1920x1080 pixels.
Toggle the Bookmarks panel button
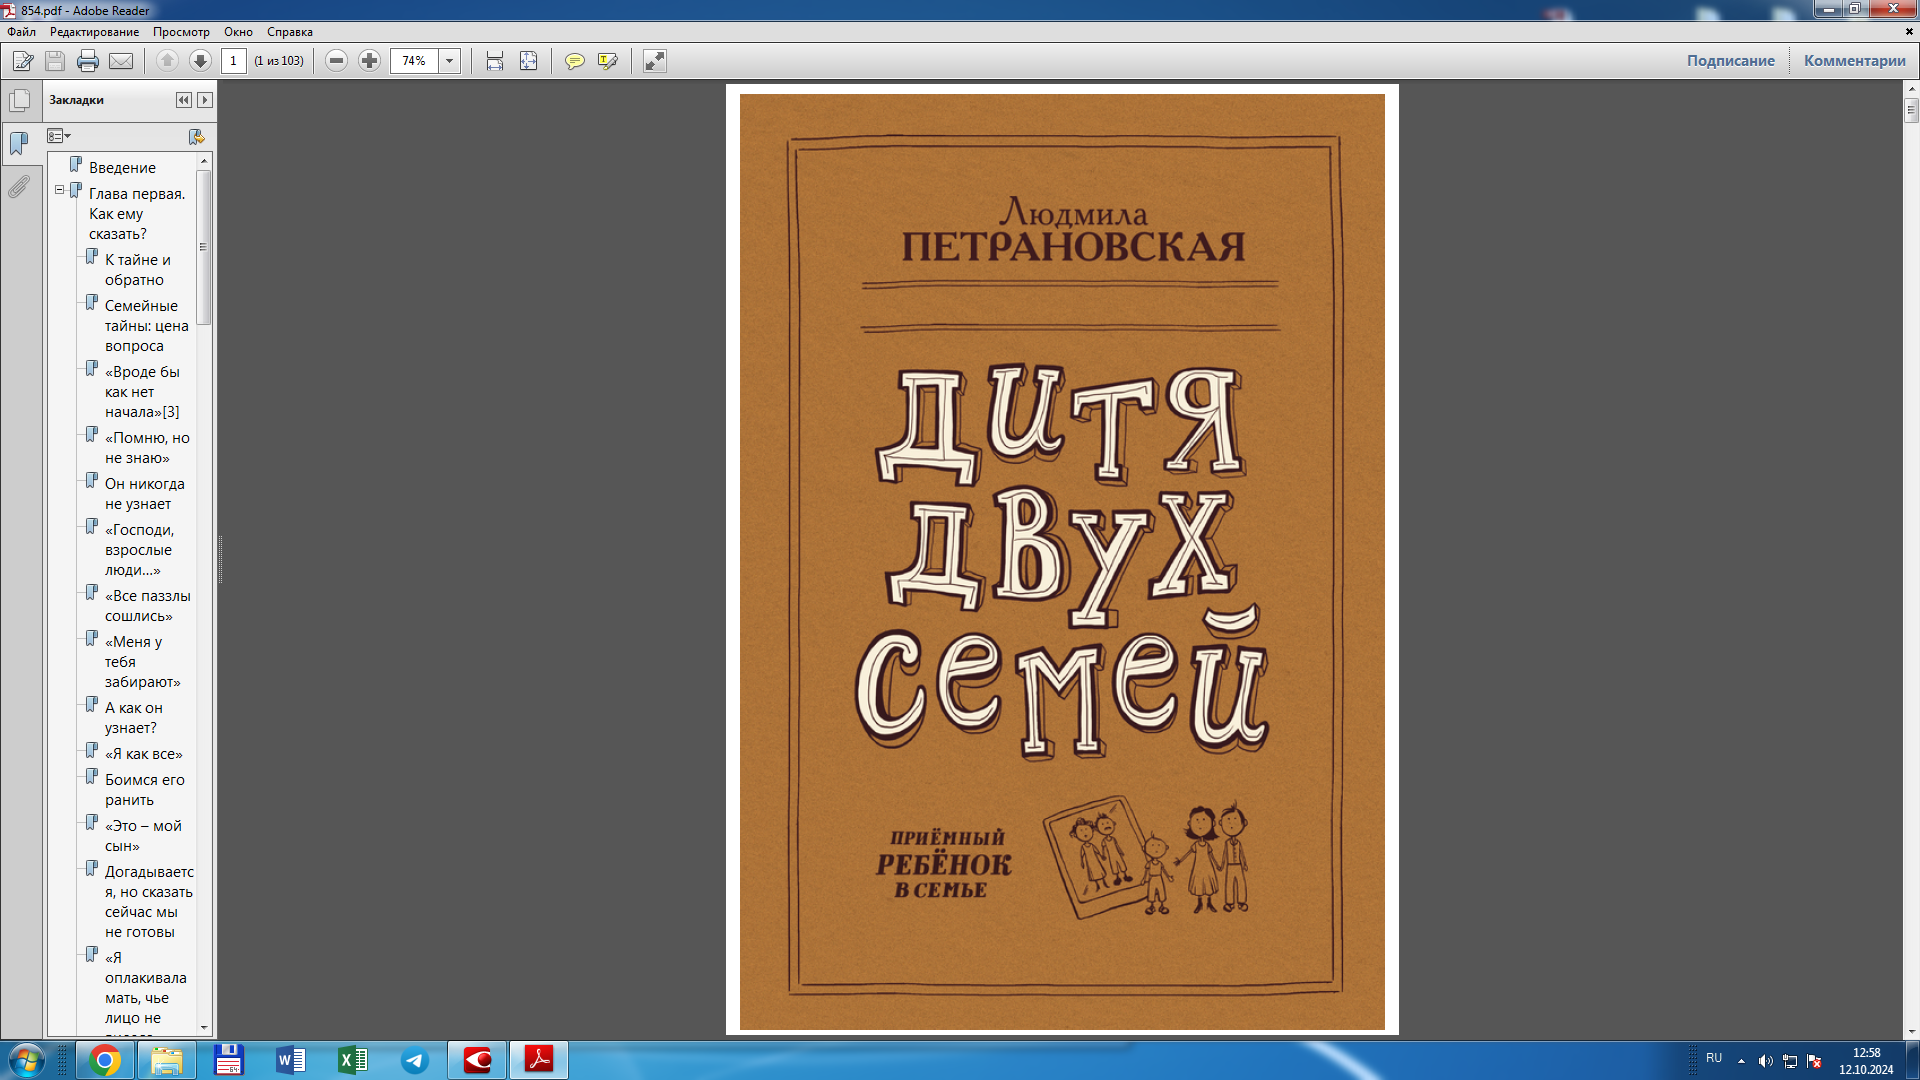tap(19, 143)
